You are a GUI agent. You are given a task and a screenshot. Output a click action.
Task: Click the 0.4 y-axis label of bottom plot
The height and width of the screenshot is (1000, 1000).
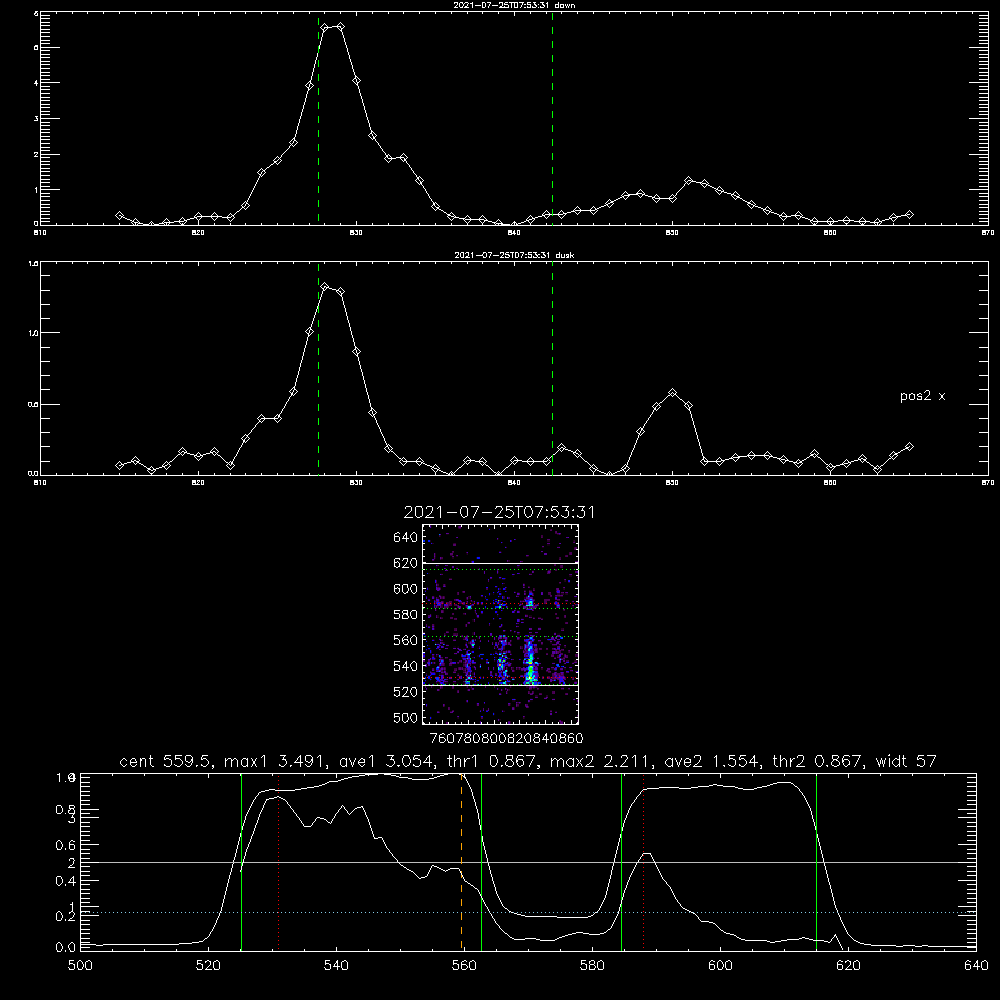coord(65,881)
